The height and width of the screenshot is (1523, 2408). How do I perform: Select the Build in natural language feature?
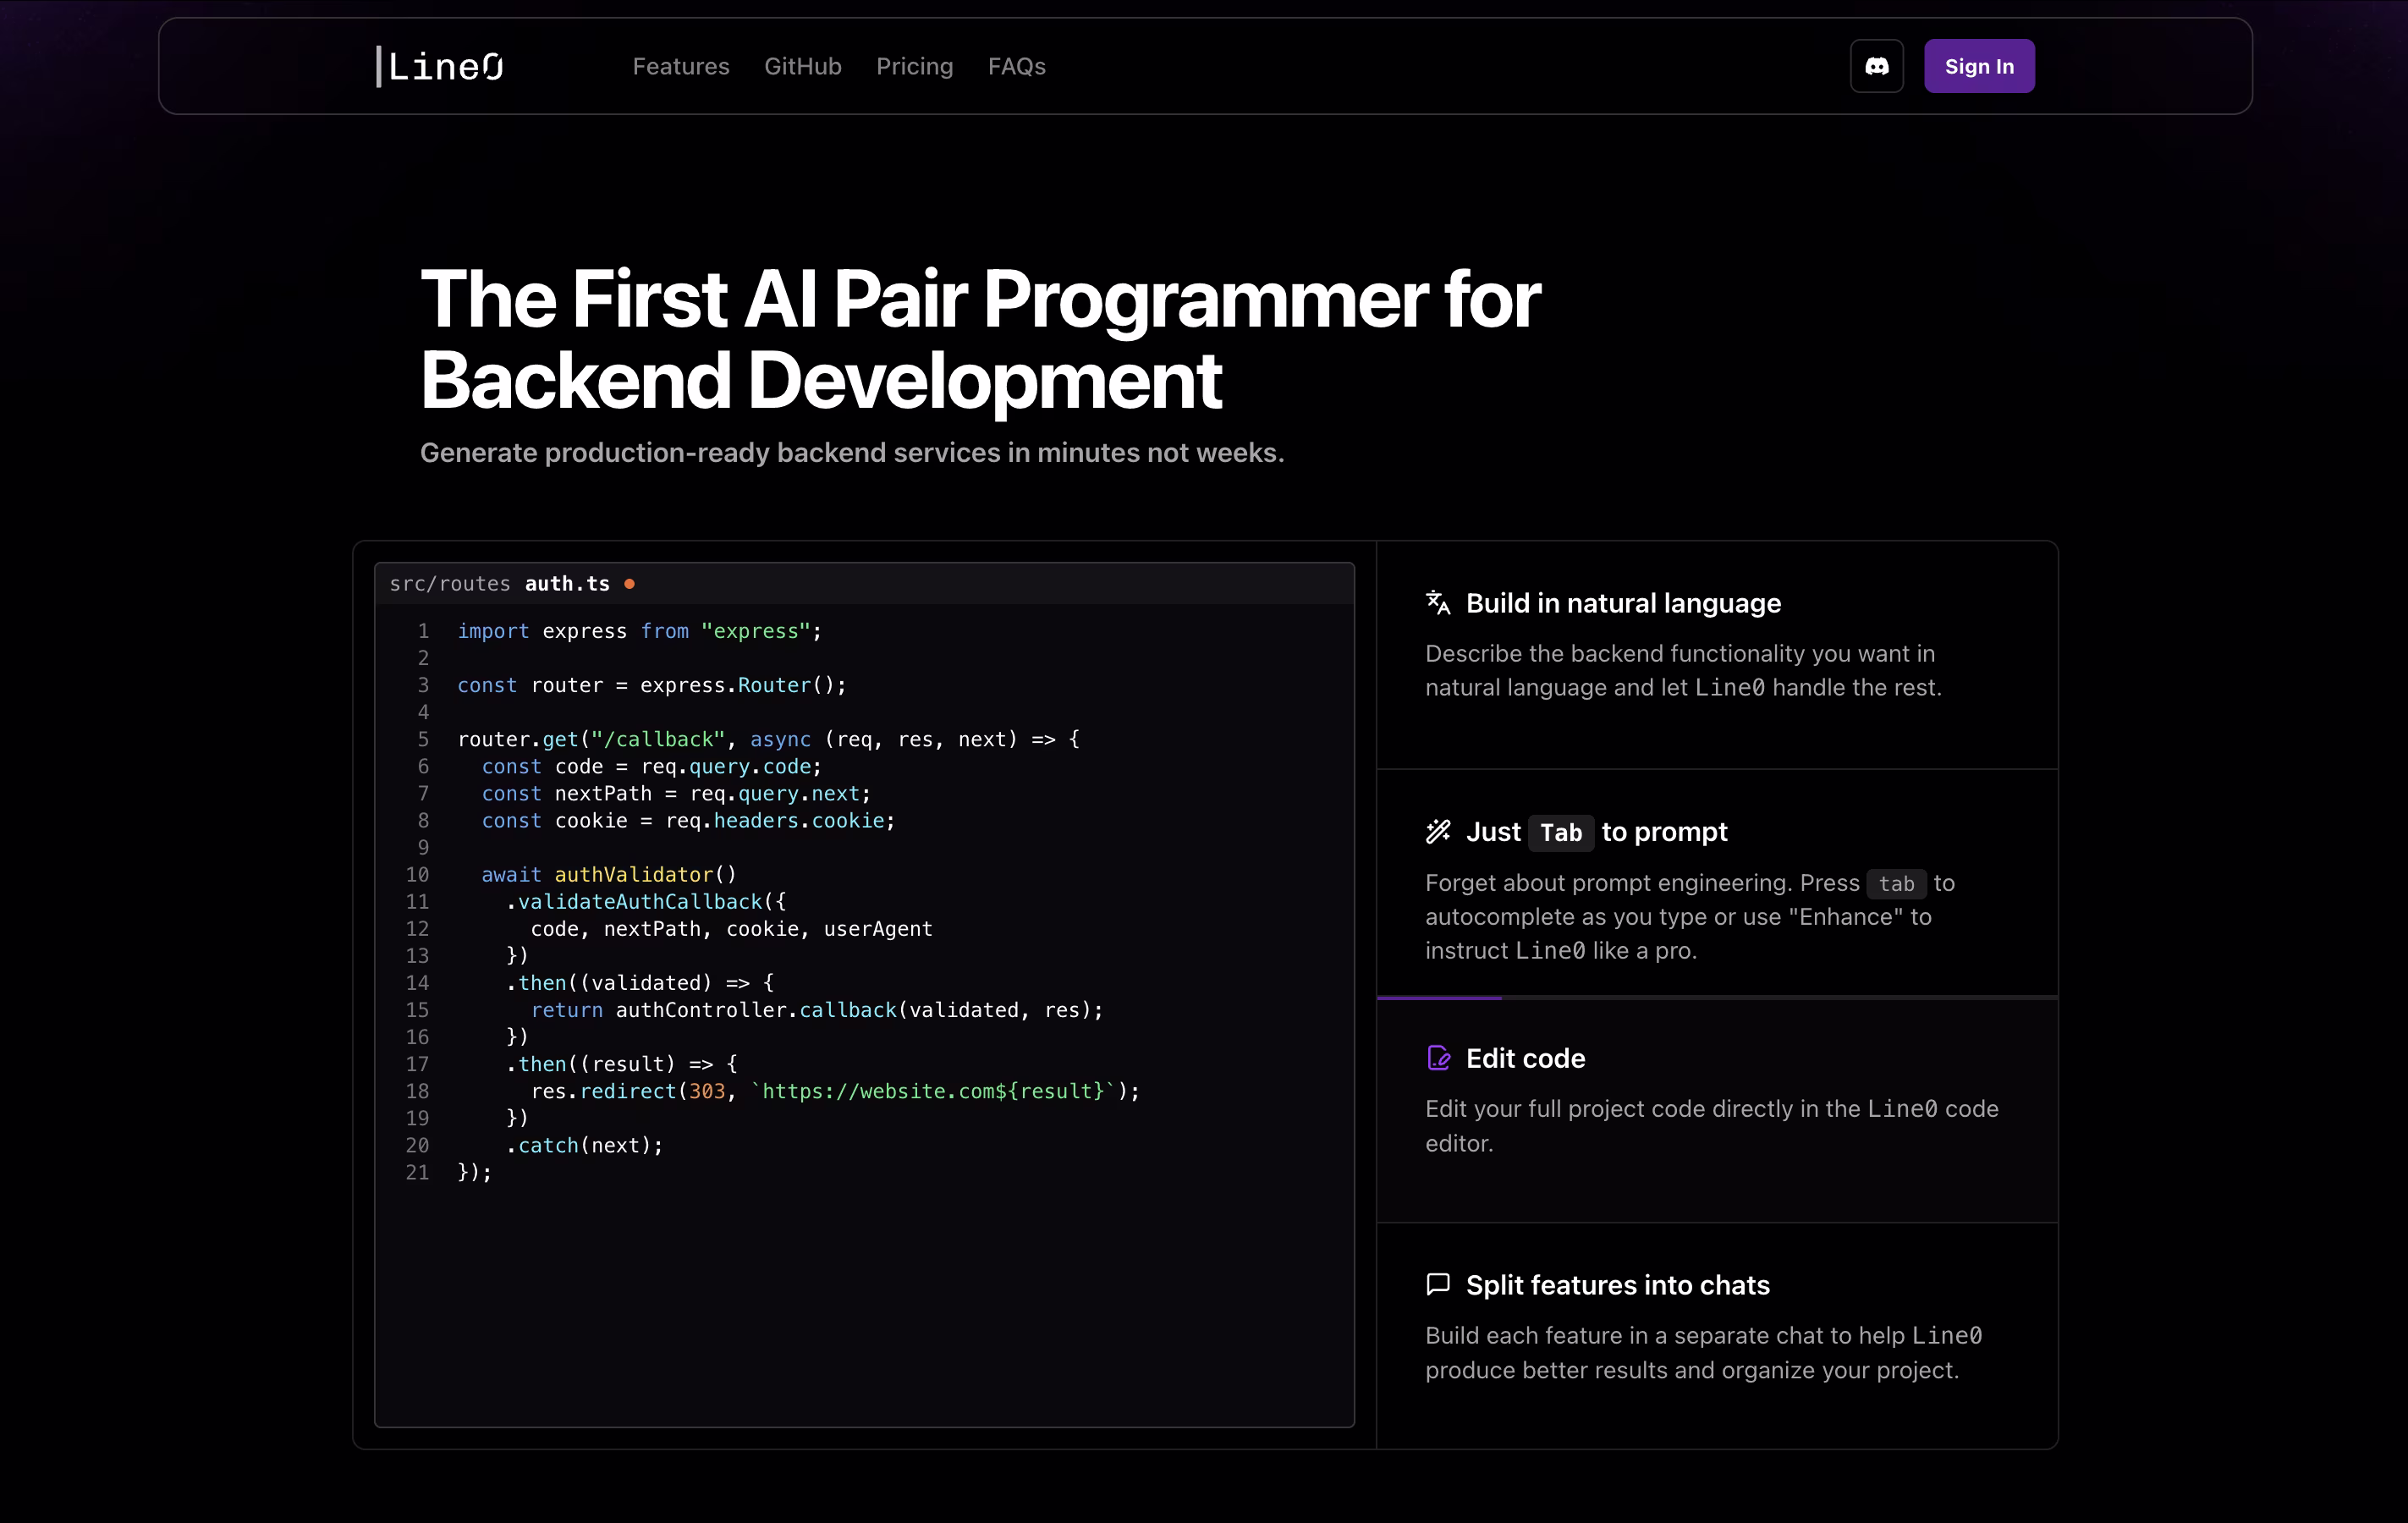coord(1622,603)
